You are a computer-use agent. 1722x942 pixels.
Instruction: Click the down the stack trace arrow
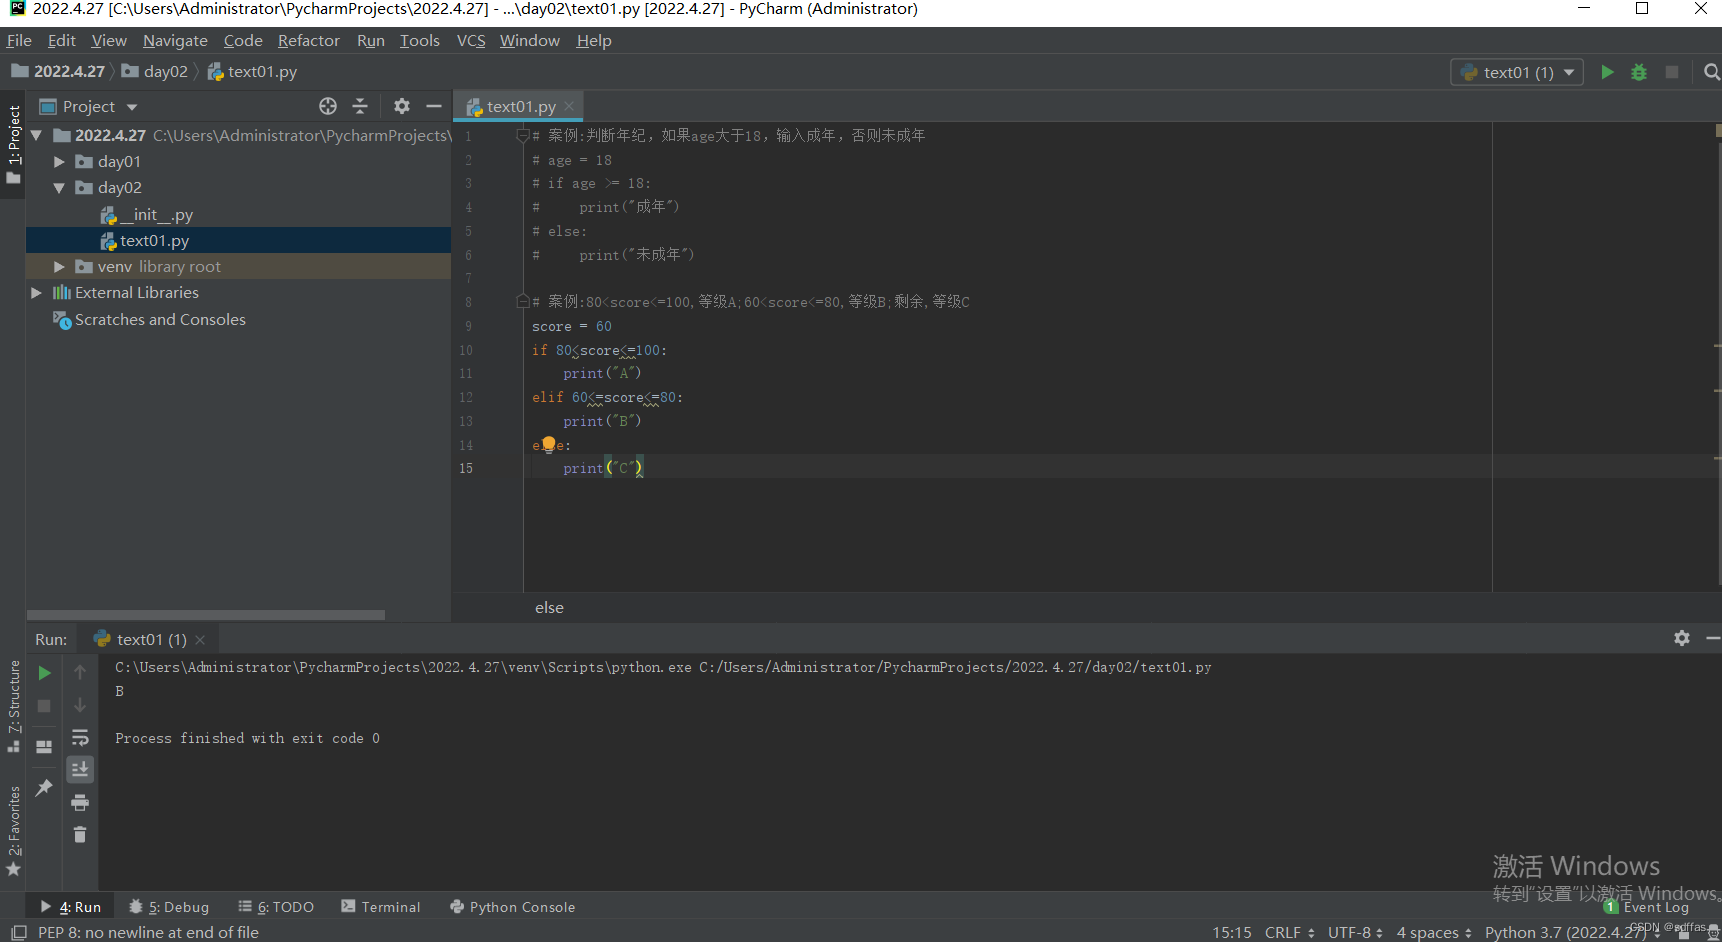click(80, 706)
